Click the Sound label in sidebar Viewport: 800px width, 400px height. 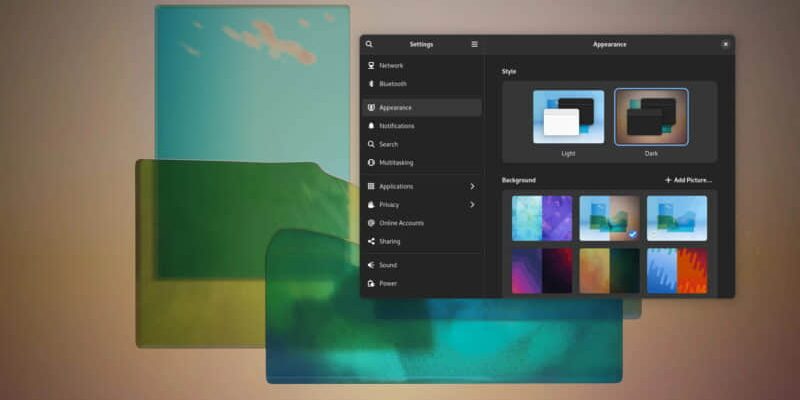(388, 265)
